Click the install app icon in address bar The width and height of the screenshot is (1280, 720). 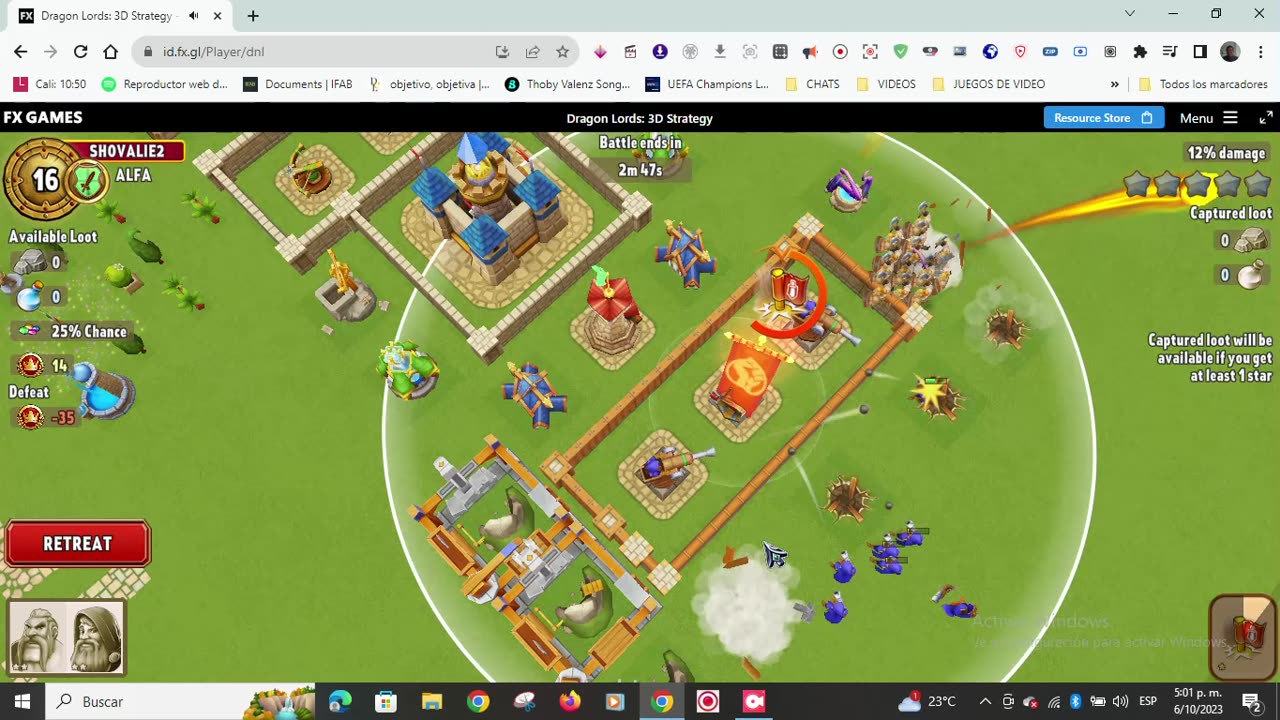pyautogui.click(x=503, y=52)
